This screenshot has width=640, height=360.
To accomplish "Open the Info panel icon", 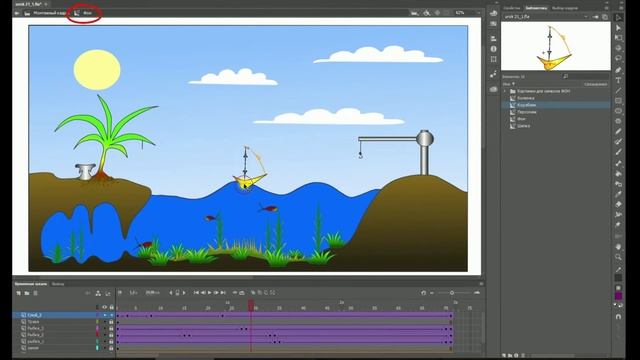I will [493, 49].
